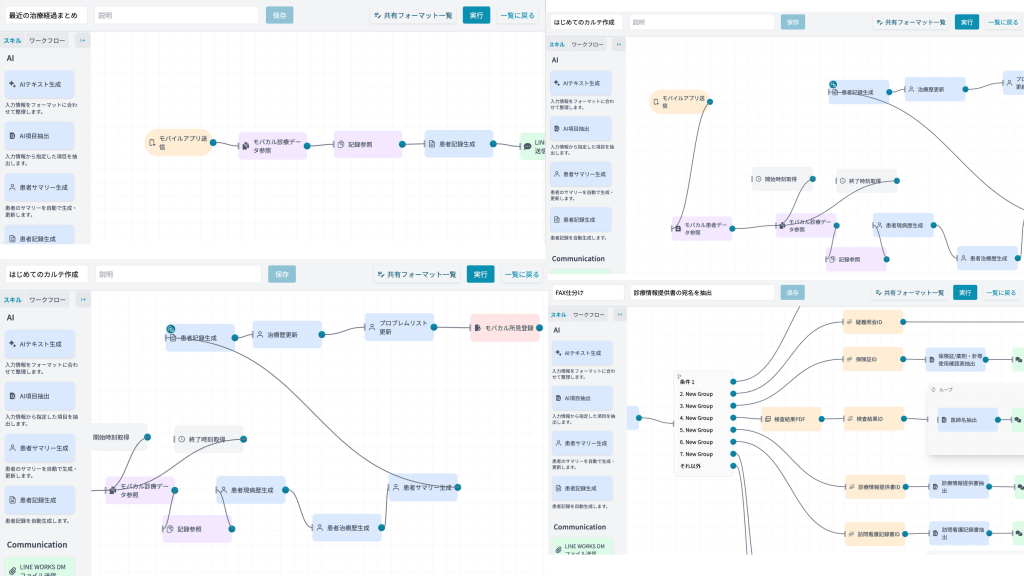Choose AI項目抽出 skill in 最近の治療経過まとめ sidebar
1024x576 pixels.
pyautogui.click(x=40, y=136)
